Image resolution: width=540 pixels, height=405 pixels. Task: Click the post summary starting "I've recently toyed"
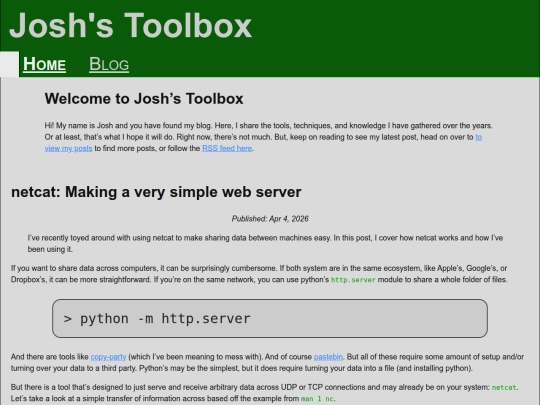tap(266, 243)
